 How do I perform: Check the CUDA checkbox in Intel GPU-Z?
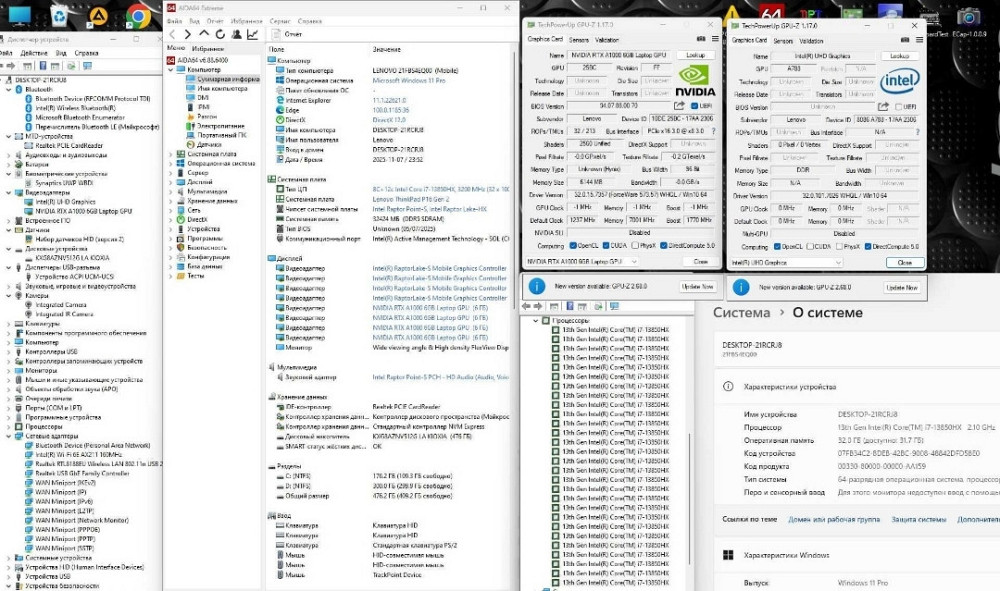coord(810,246)
